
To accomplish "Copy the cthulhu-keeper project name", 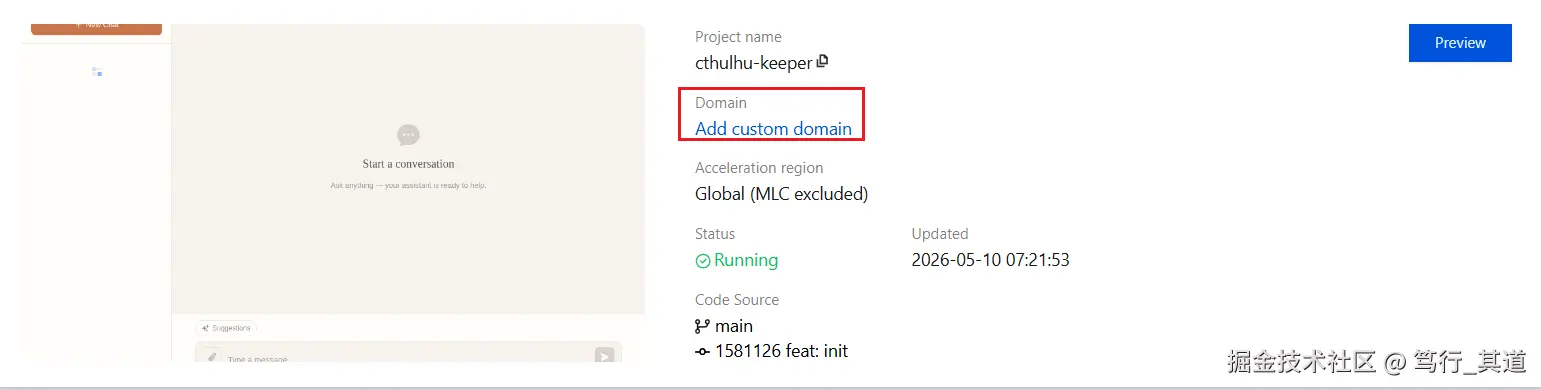I will click(823, 61).
